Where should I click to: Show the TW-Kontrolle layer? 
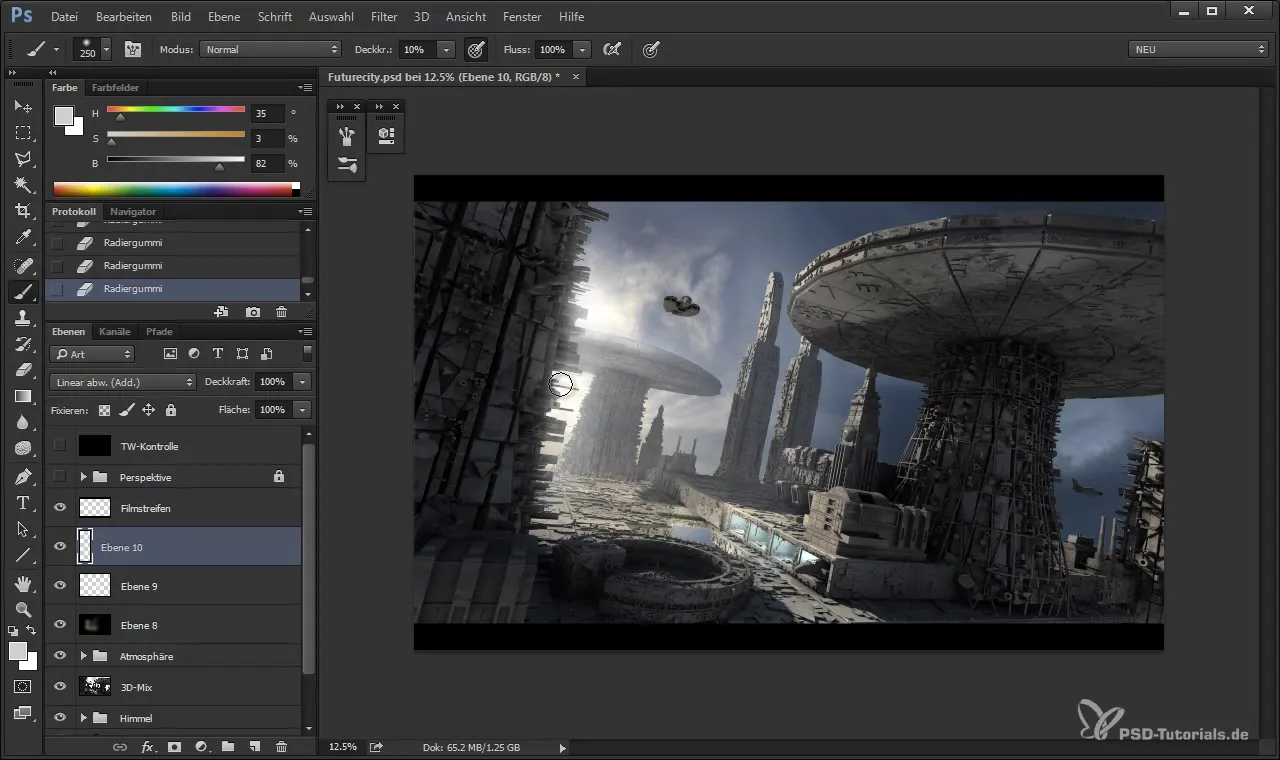tap(60, 446)
